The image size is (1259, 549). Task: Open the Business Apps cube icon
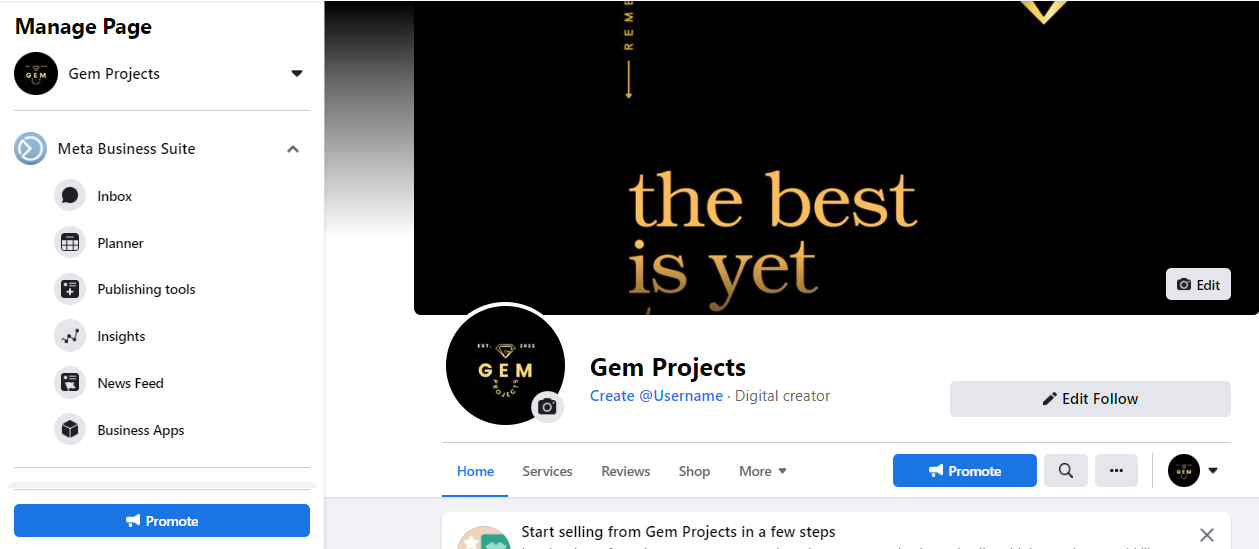point(70,430)
